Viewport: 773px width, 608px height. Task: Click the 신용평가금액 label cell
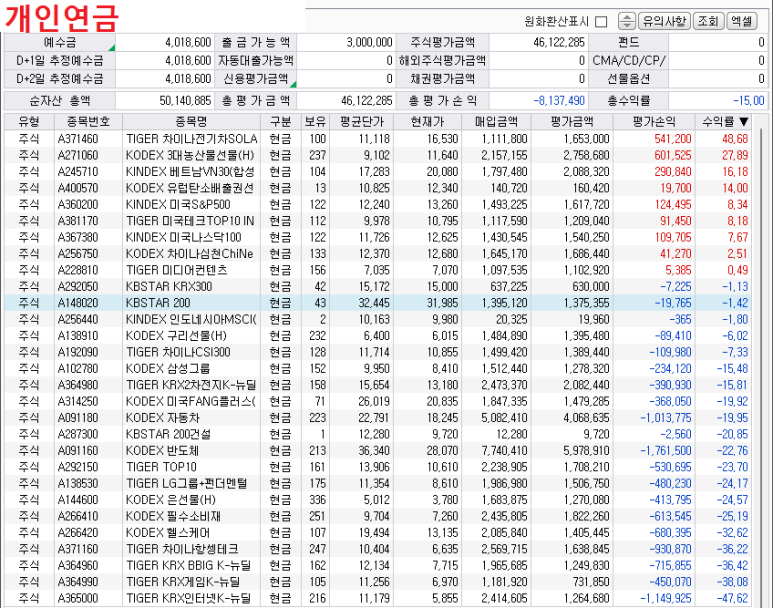click(256, 79)
